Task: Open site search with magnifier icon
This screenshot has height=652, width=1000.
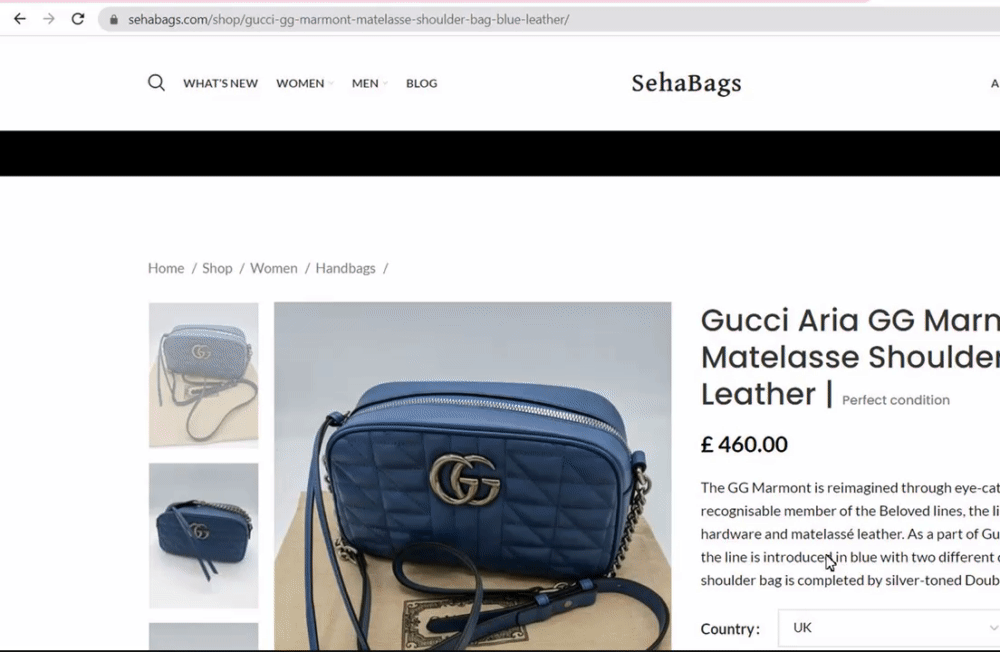Action: point(156,83)
